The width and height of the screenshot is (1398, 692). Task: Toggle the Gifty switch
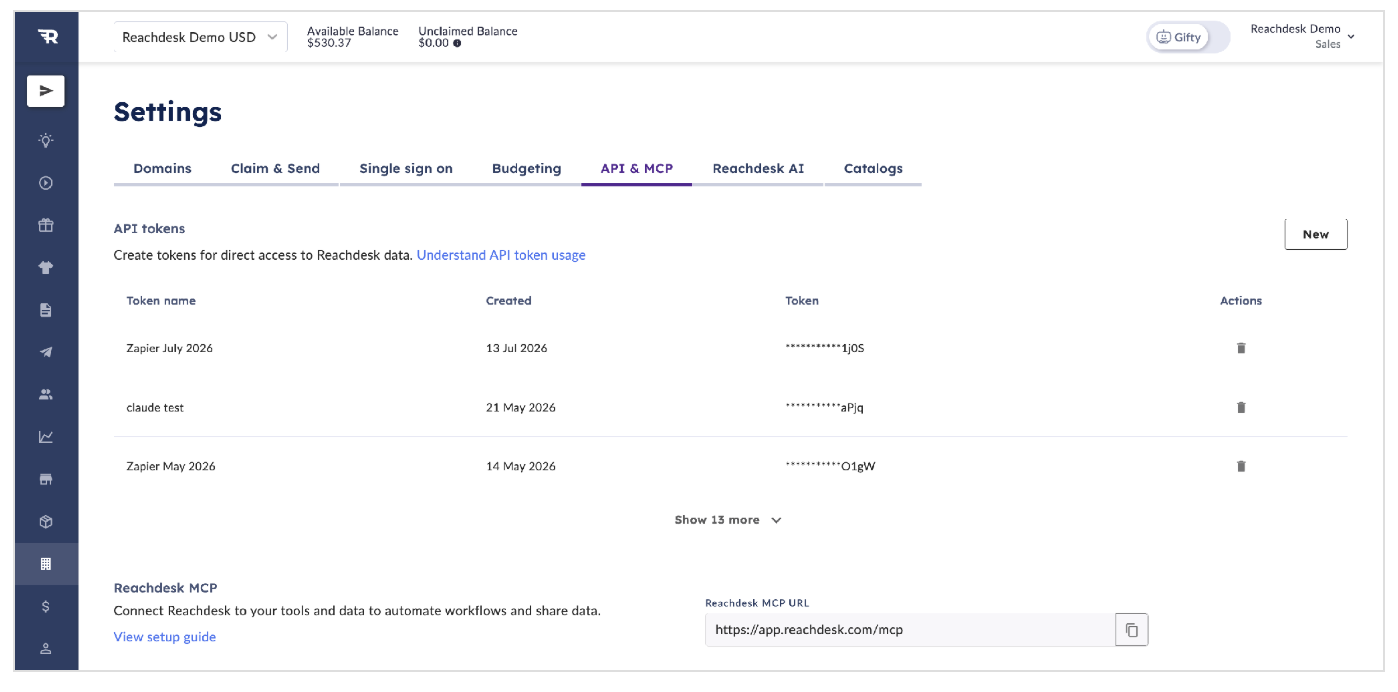click(x=1188, y=37)
